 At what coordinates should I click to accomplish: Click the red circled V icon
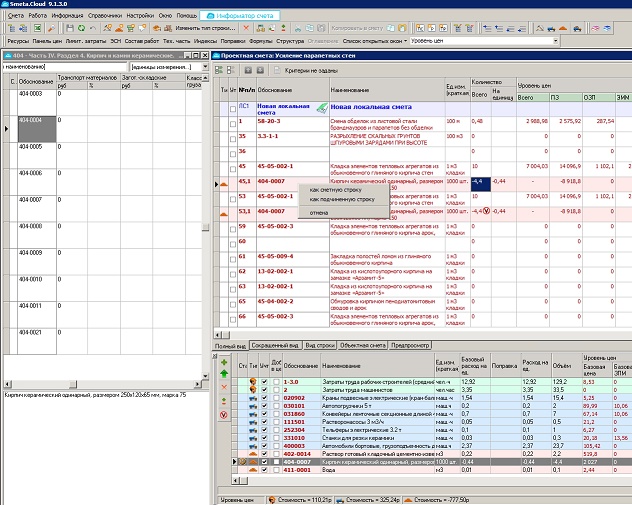223,413
